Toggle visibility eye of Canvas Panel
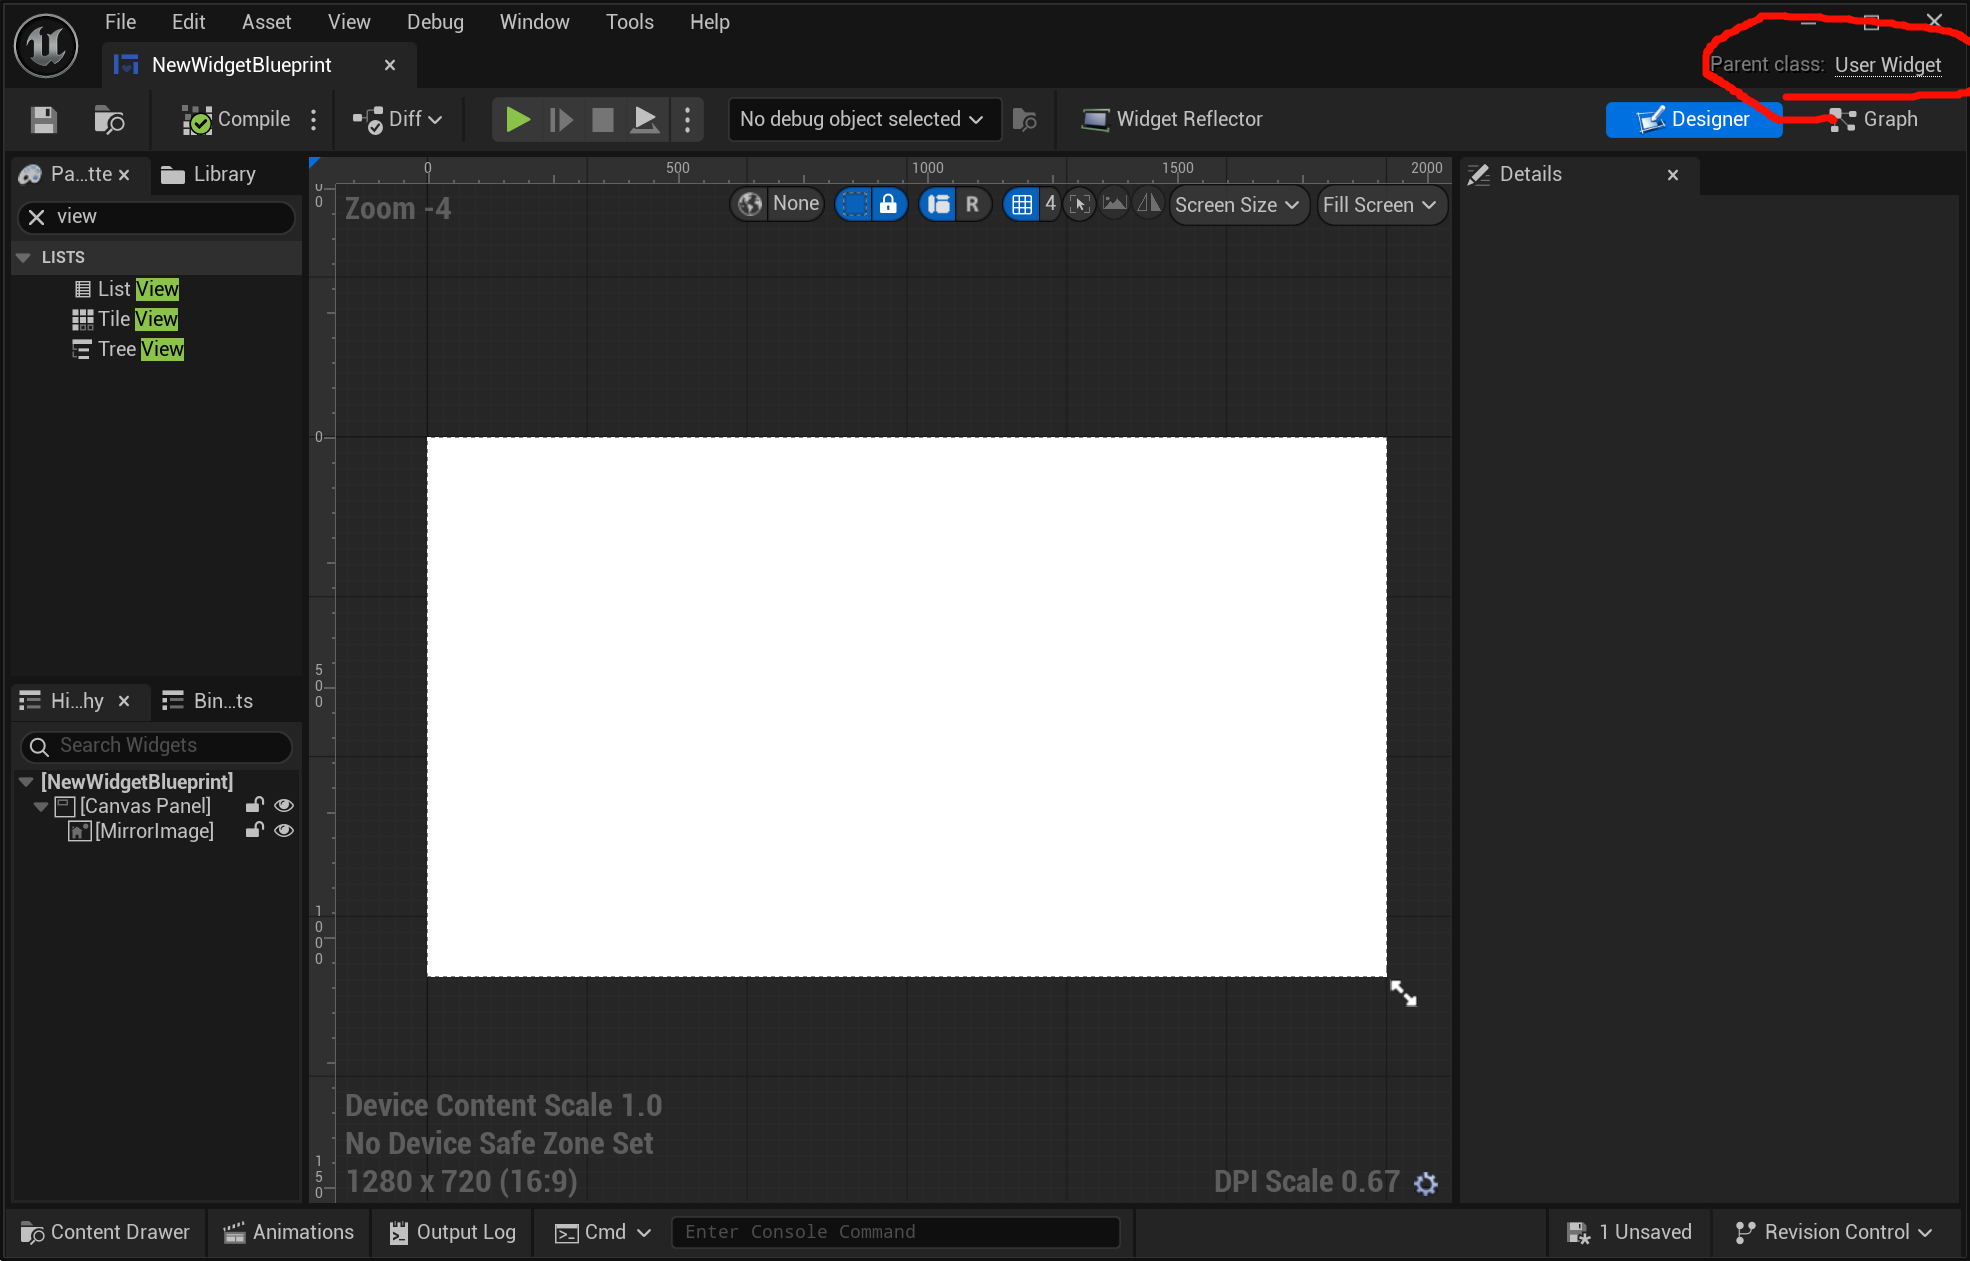The image size is (1970, 1261). pyautogui.click(x=284, y=806)
